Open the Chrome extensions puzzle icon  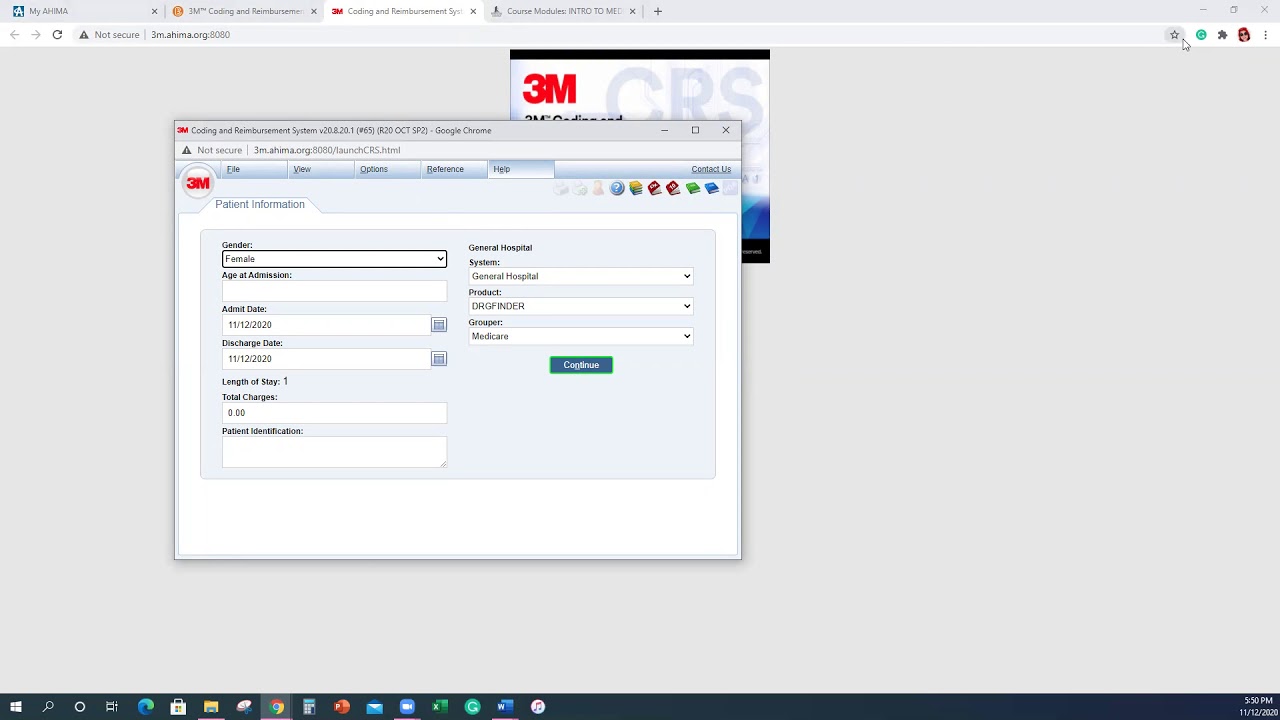tap(1222, 35)
